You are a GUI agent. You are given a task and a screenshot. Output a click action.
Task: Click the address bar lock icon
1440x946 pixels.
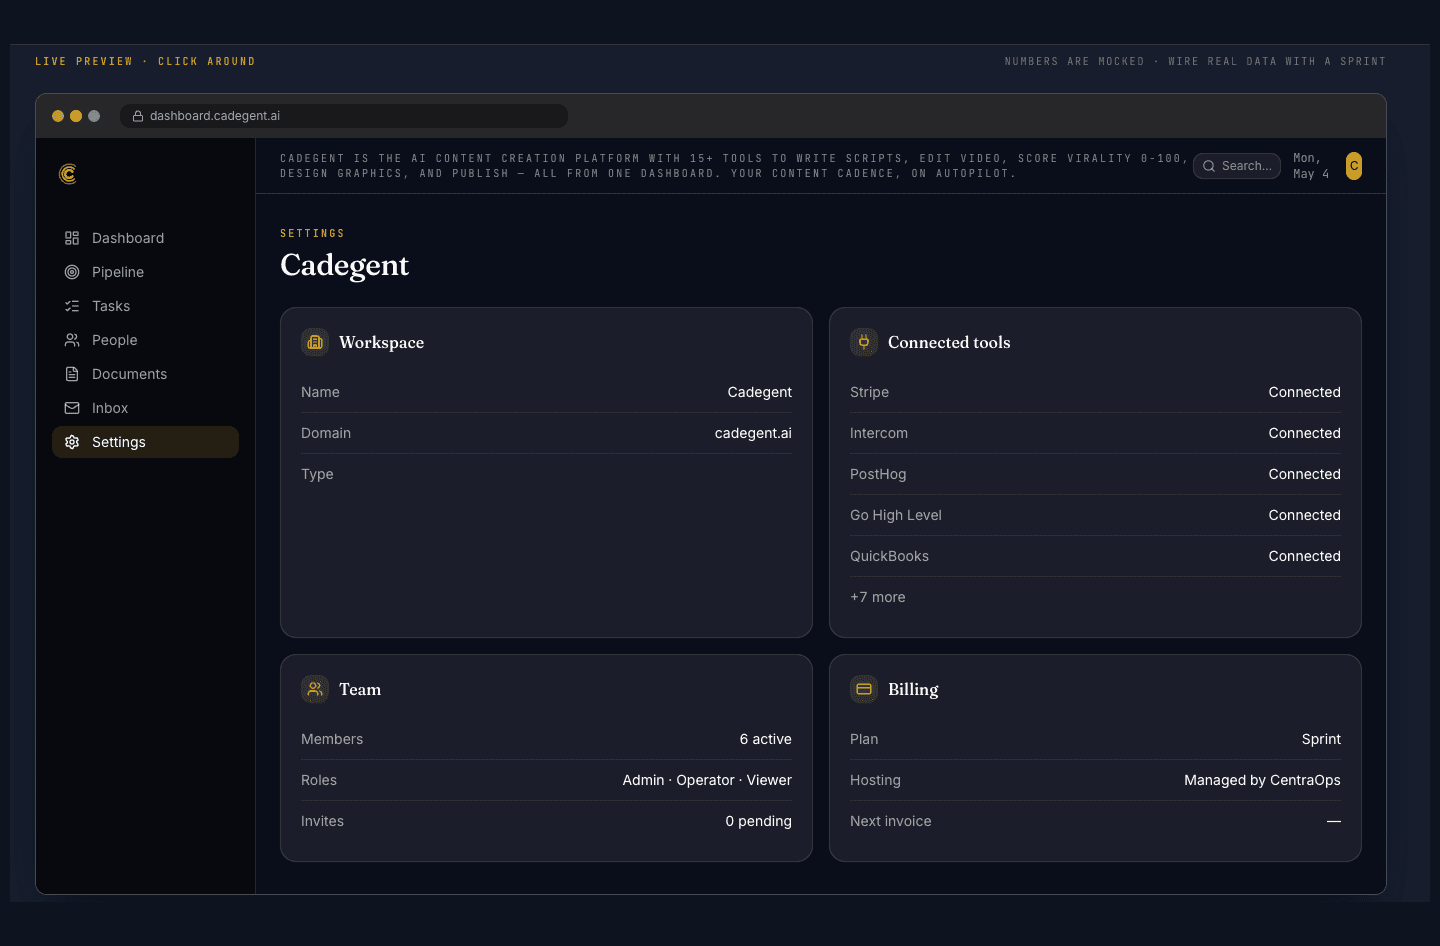[138, 116]
